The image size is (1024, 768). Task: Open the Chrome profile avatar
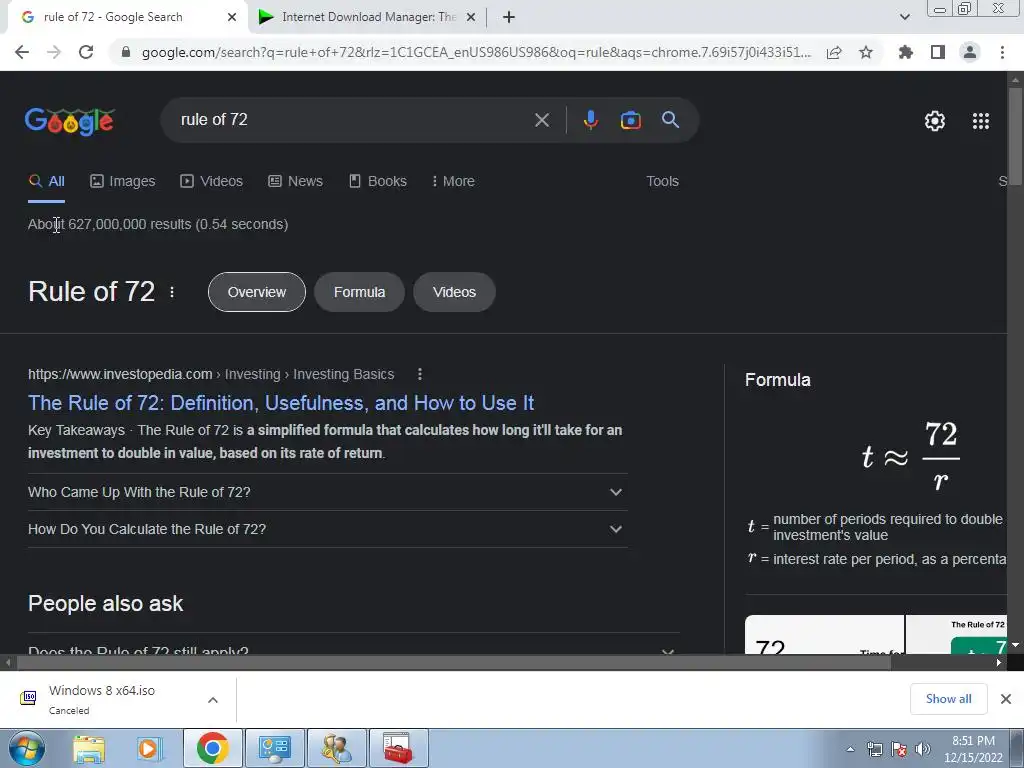970,52
